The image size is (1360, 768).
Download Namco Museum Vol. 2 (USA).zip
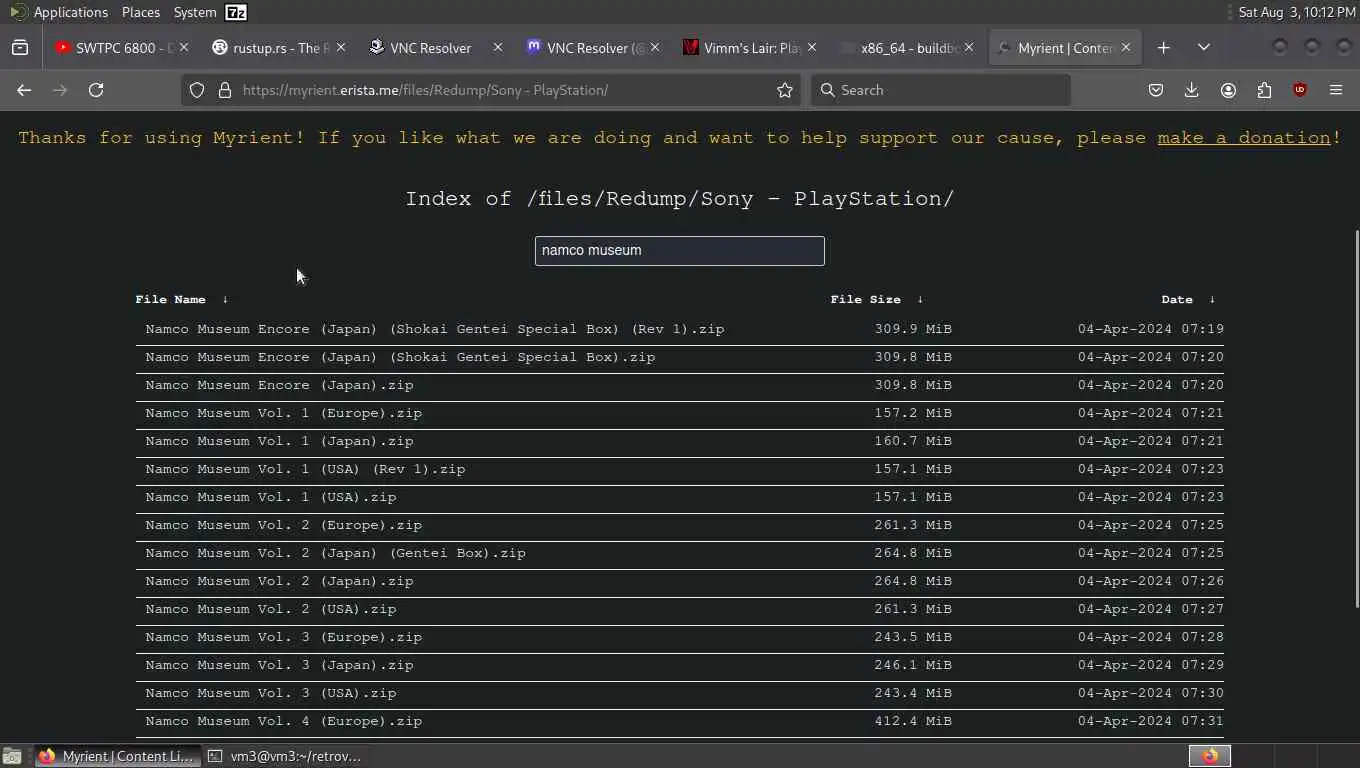pyautogui.click(x=271, y=609)
